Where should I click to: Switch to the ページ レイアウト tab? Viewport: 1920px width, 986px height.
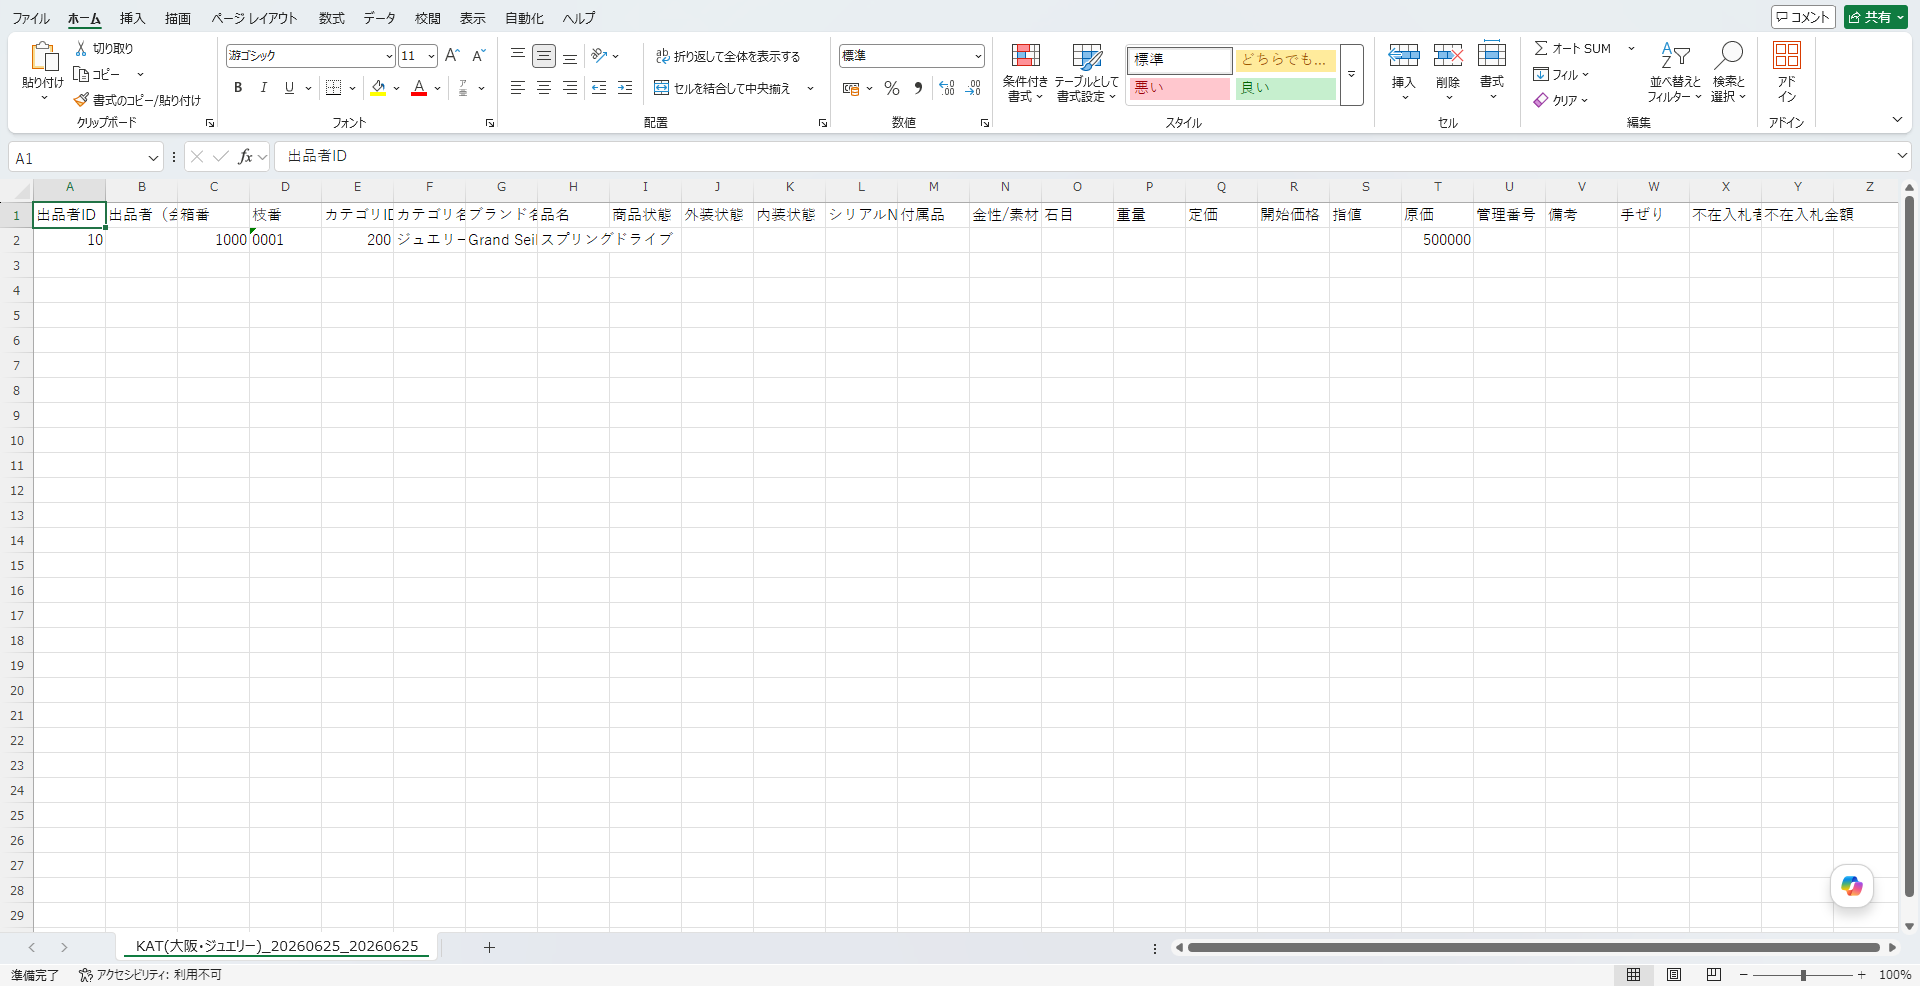point(254,18)
